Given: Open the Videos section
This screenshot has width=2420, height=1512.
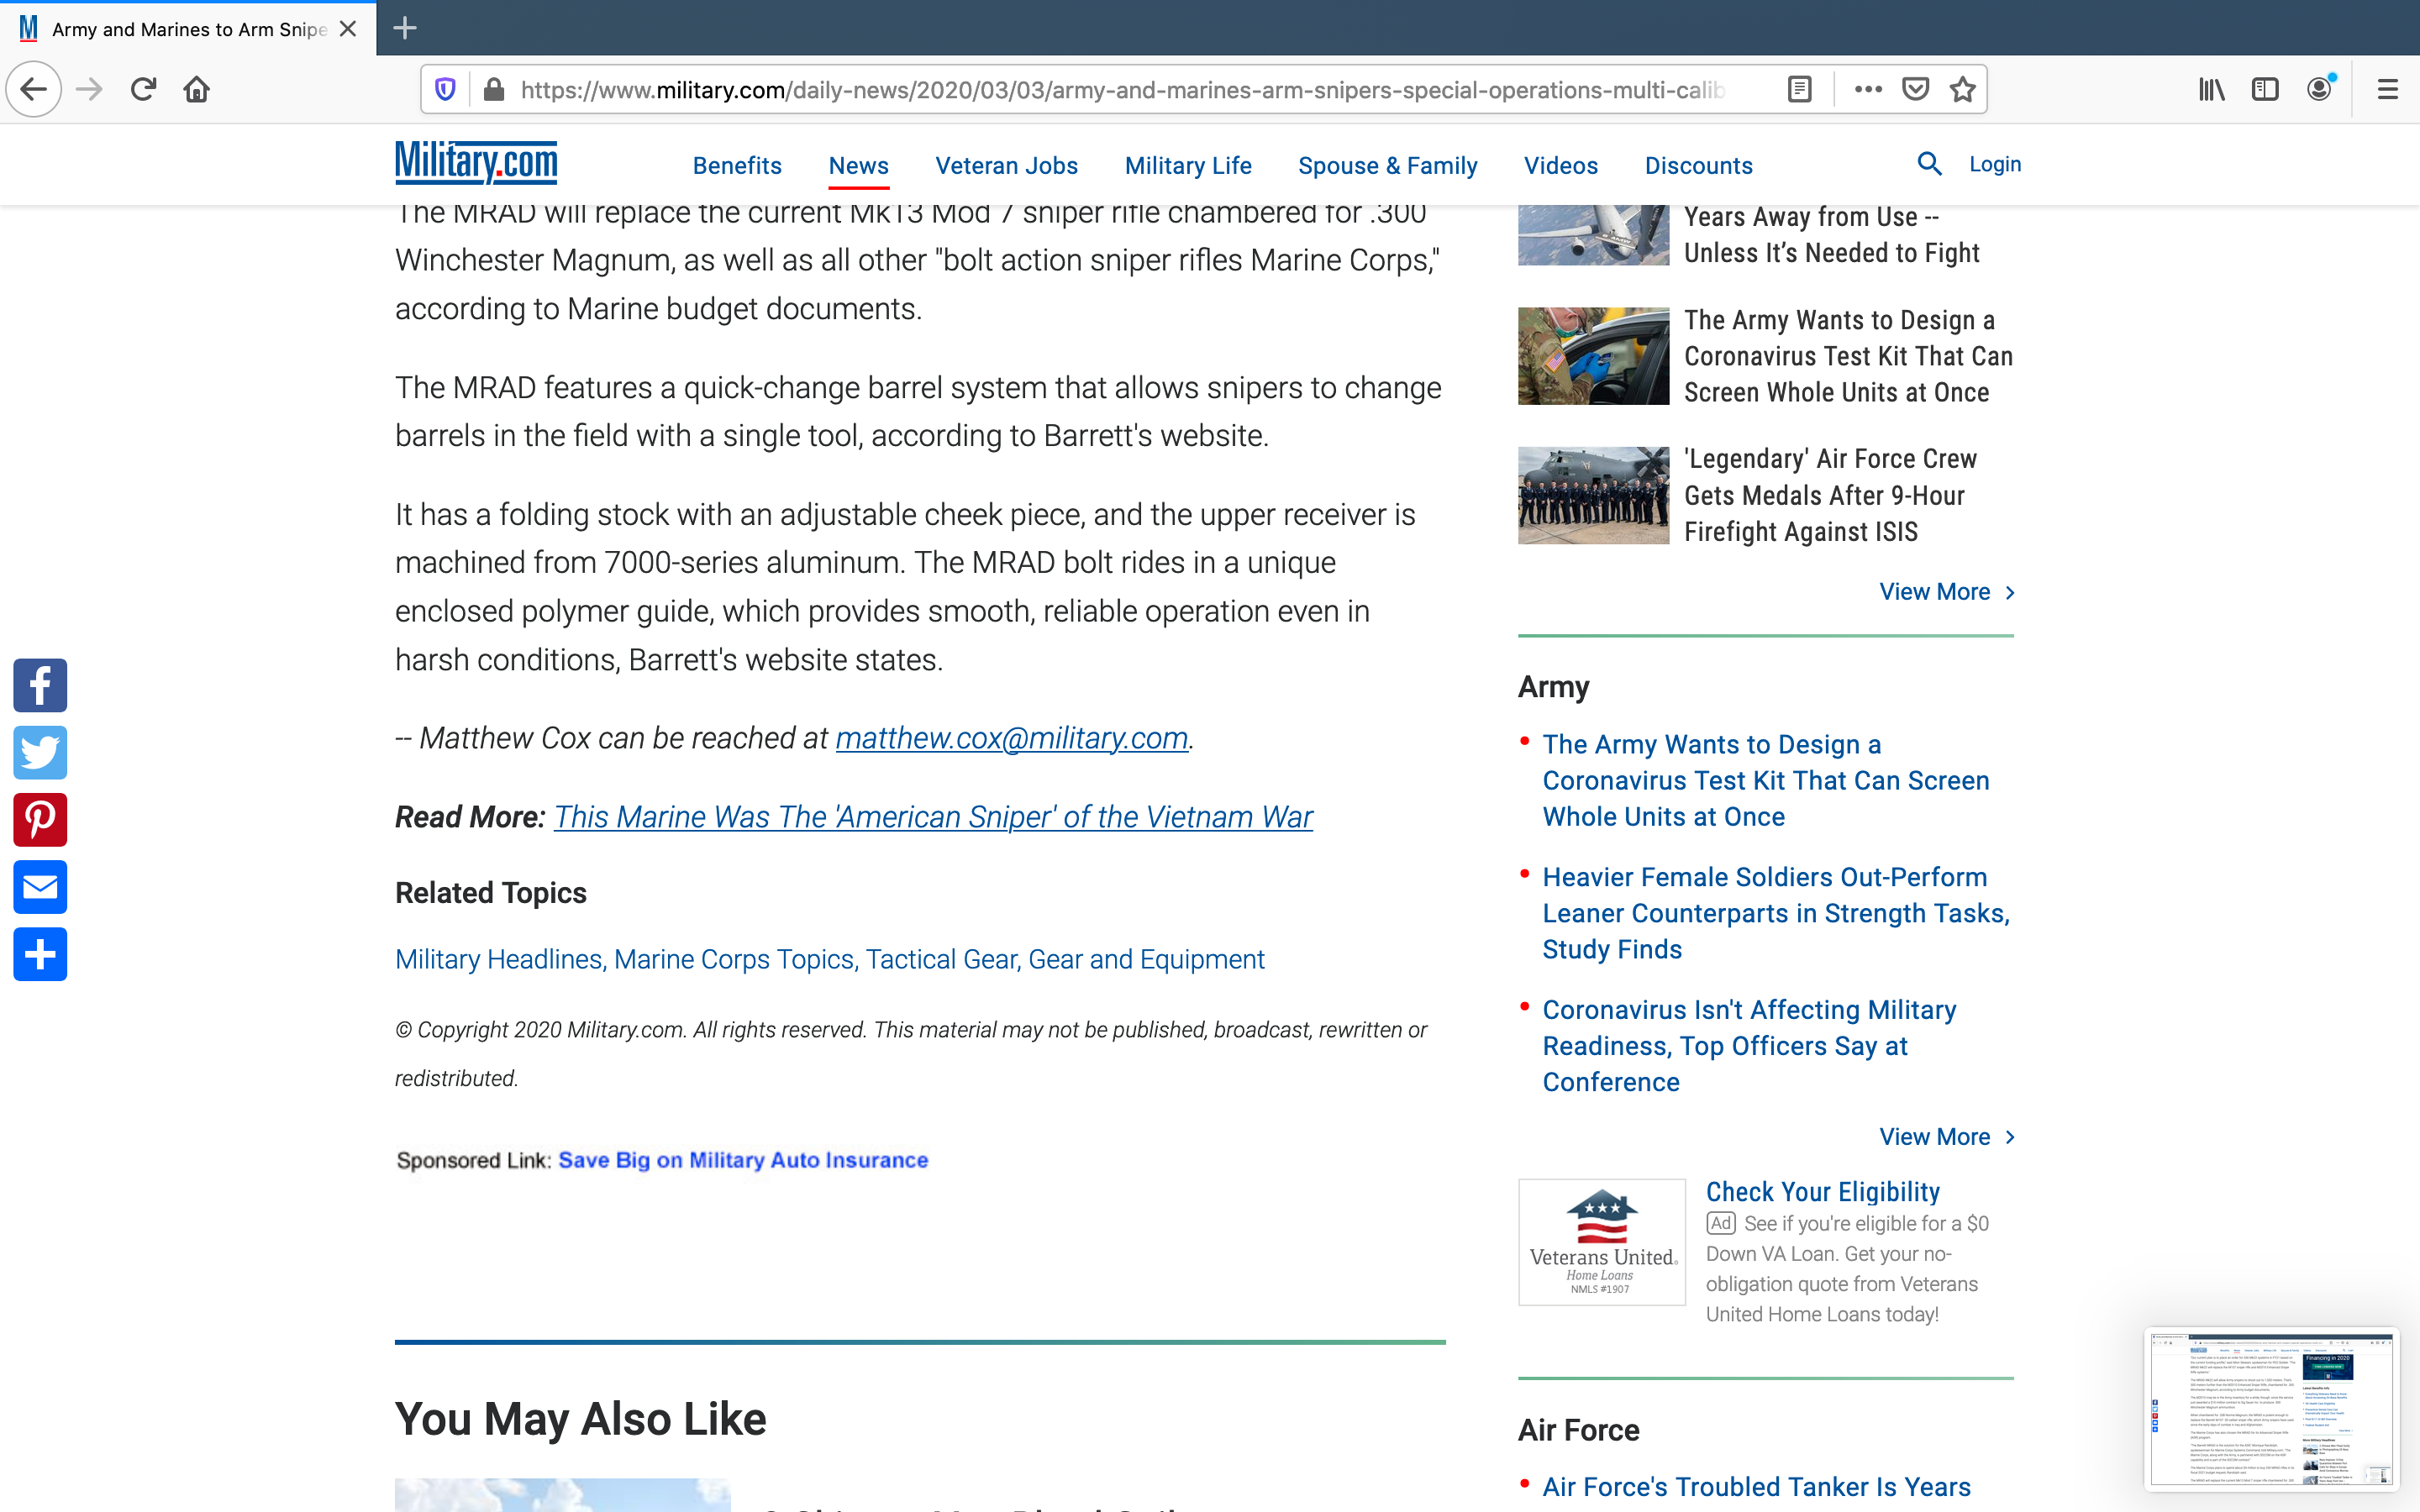Looking at the screenshot, I should coord(1560,166).
